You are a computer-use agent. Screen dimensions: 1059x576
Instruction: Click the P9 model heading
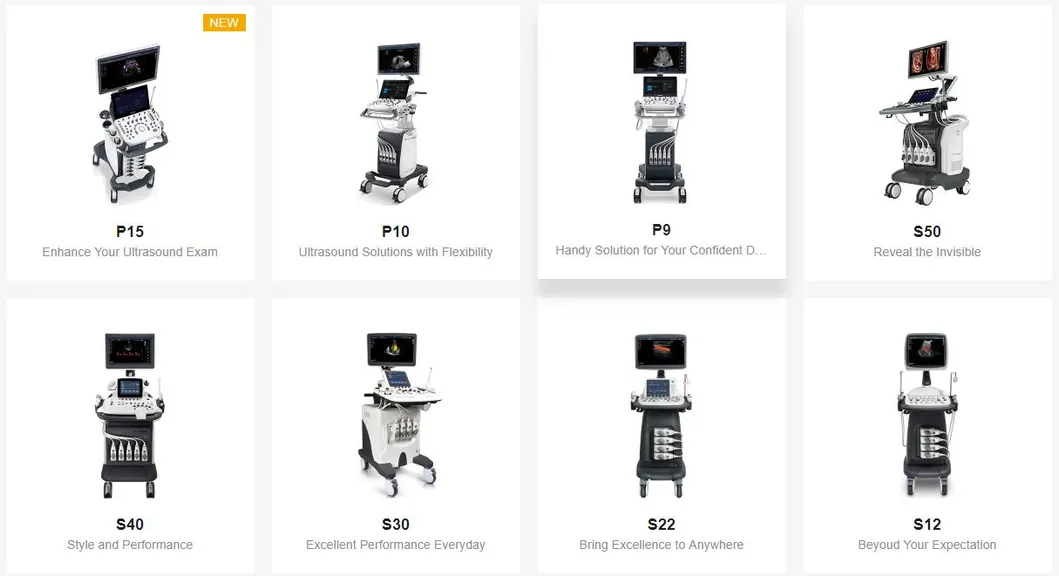point(661,230)
